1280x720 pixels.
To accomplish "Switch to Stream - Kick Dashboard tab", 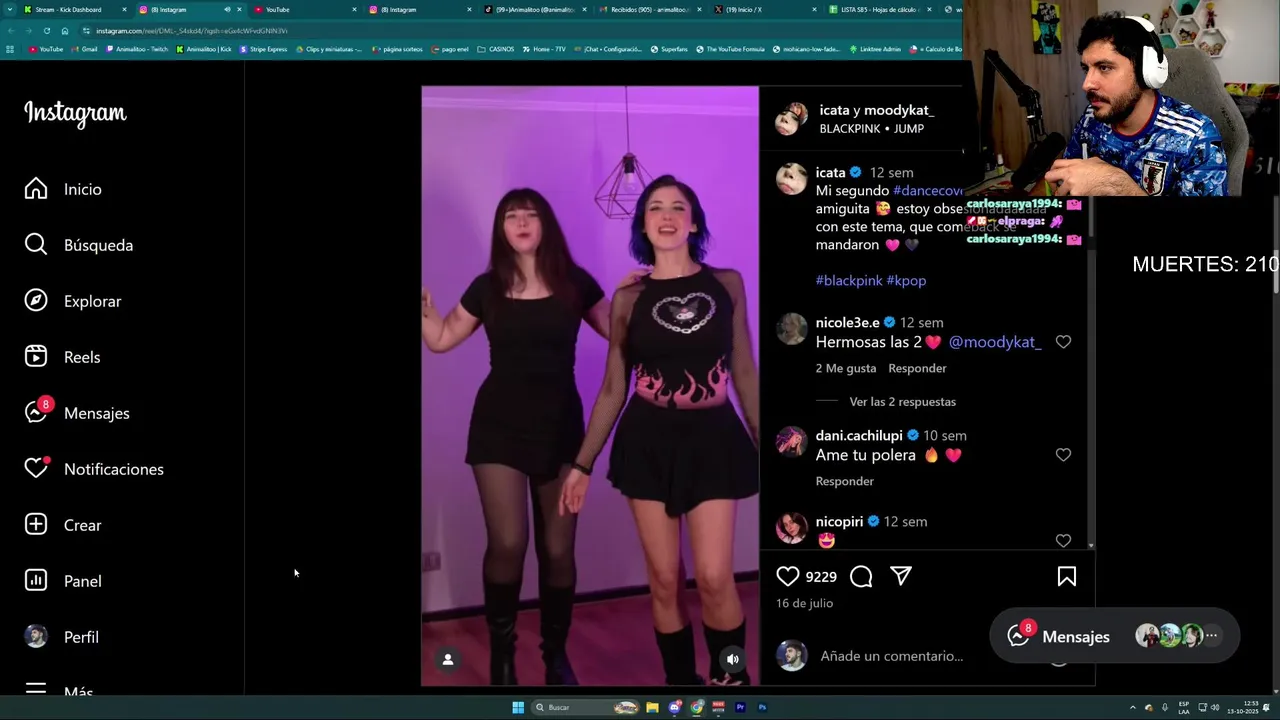I will (68, 9).
